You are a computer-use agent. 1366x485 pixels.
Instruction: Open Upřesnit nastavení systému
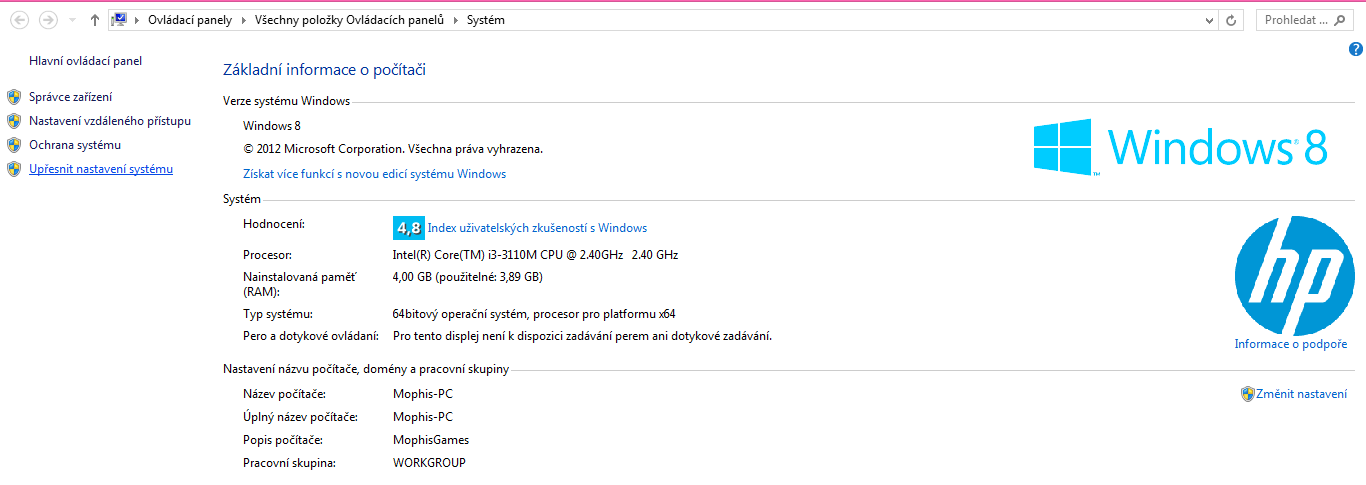[x=101, y=169]
